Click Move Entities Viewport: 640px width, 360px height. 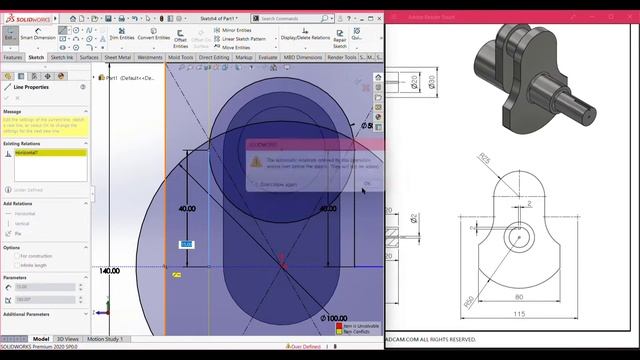(x=232, y=47)
